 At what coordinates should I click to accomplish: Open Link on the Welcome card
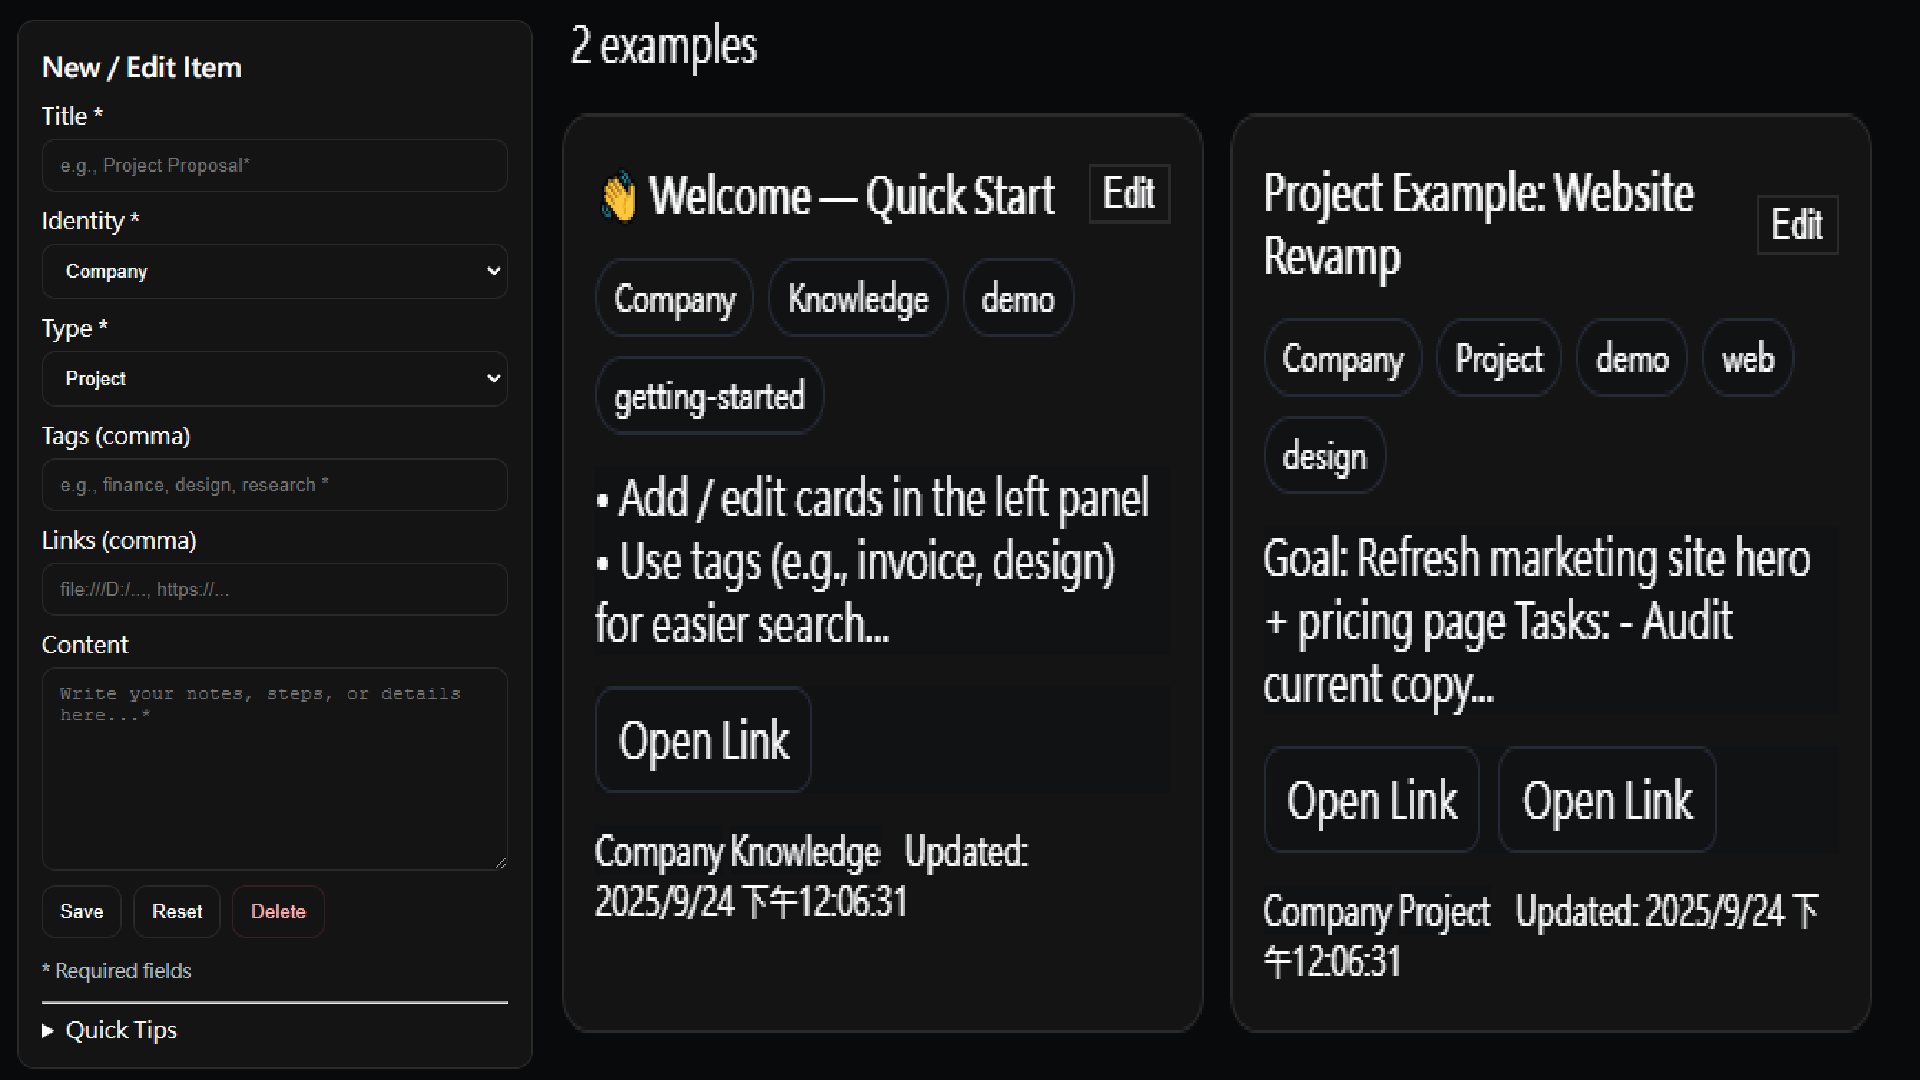point(703,741)
